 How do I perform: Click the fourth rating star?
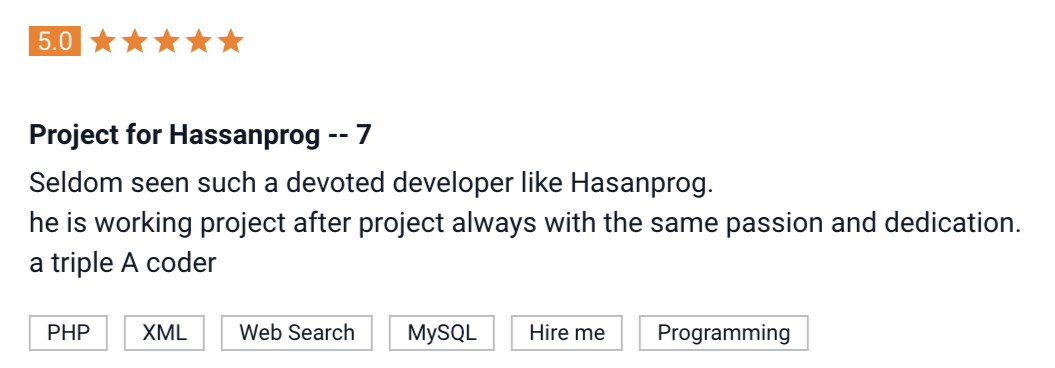[198, 41]
